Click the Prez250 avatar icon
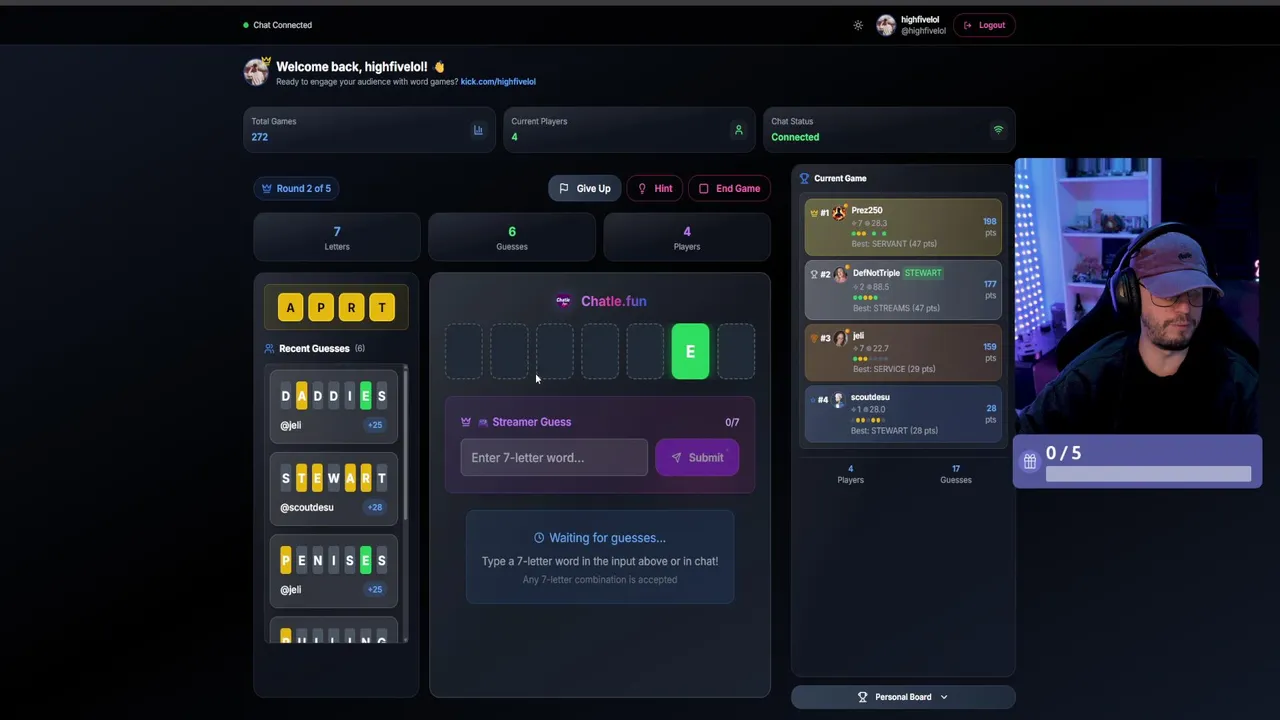 (x=839, y=212)
